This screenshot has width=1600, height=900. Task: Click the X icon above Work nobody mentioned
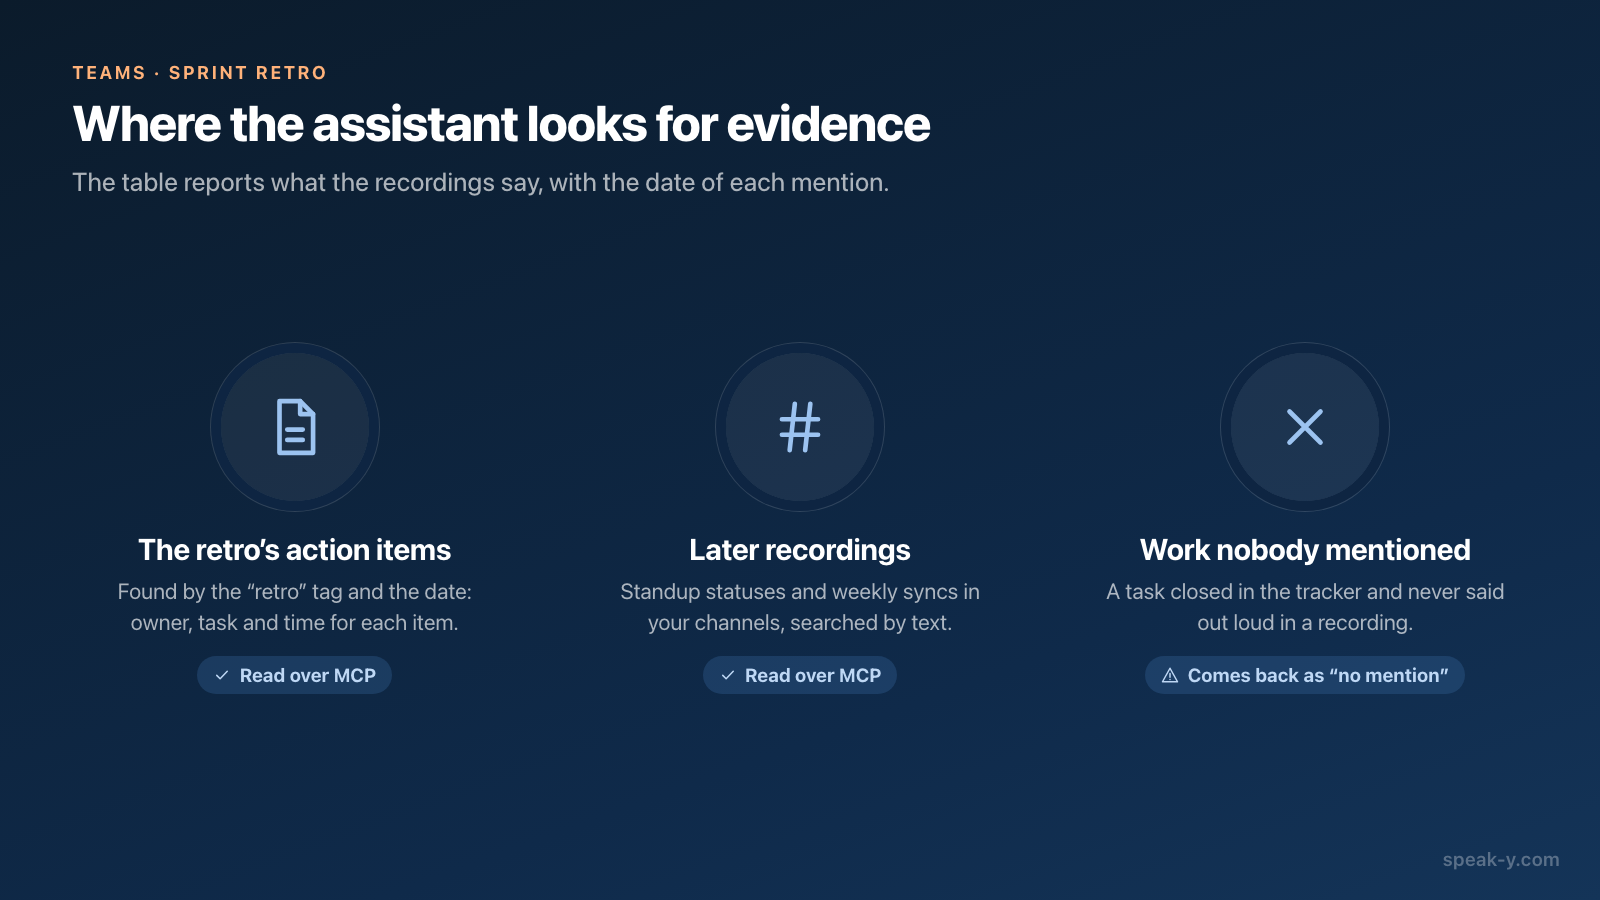tap(1305, 427)
